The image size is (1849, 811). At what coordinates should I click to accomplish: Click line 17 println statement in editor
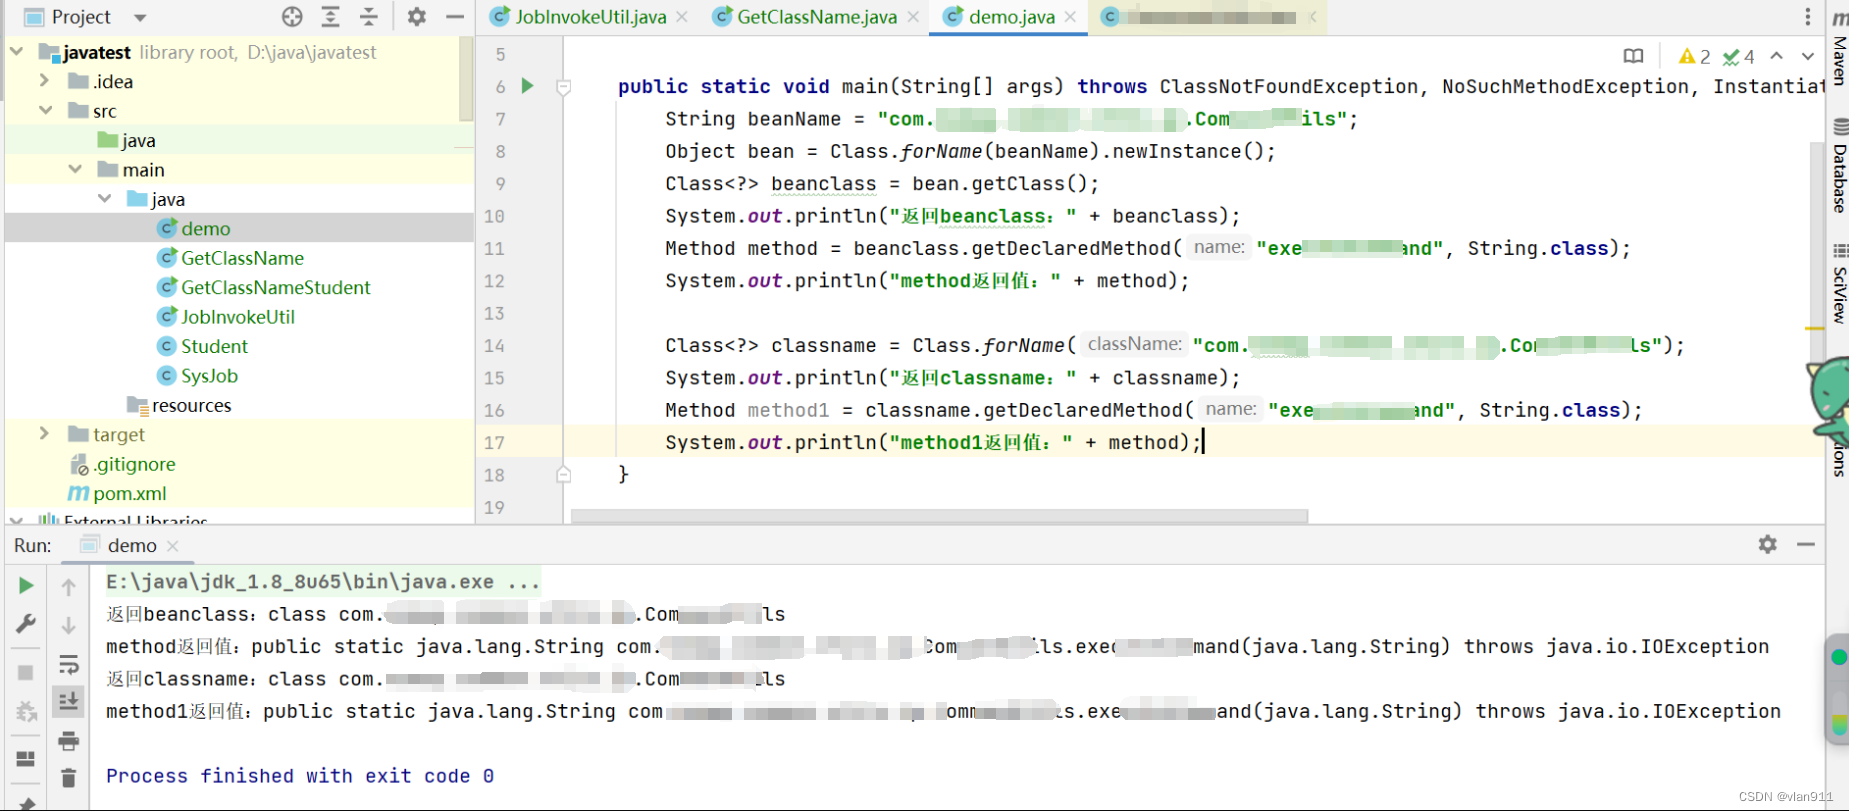point(932,442)
